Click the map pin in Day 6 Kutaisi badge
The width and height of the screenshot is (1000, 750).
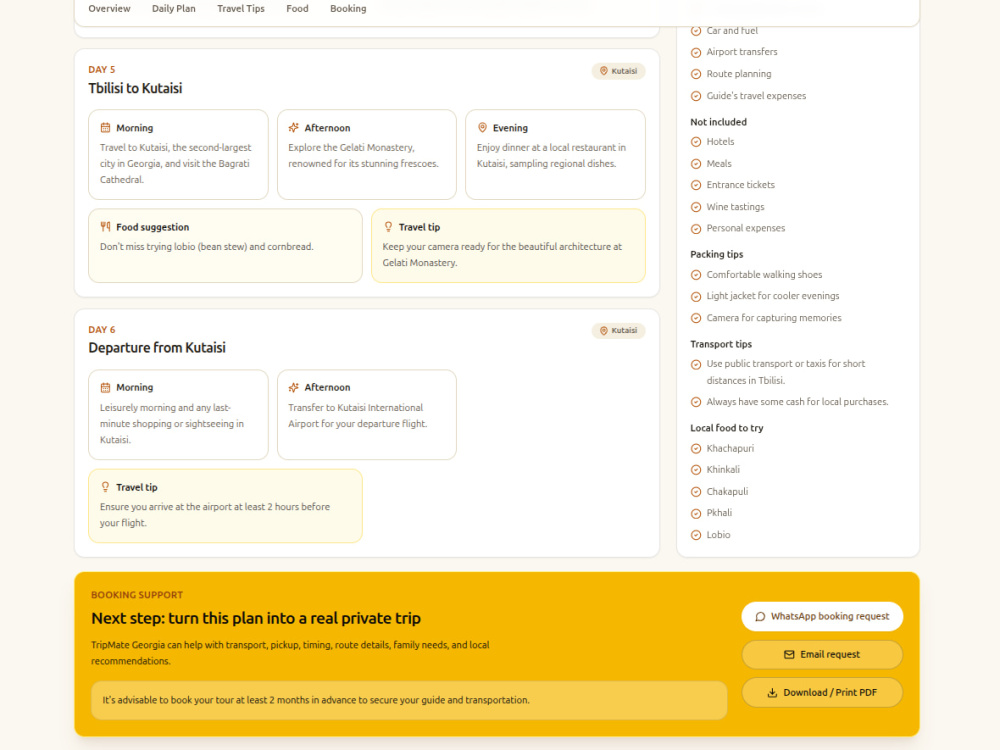(x=603, y=330)
